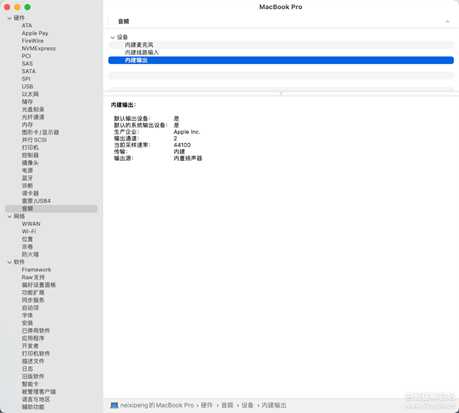
Task: Open 并行 SCSI in the sidebar
Action: click(x=34, y=140)
